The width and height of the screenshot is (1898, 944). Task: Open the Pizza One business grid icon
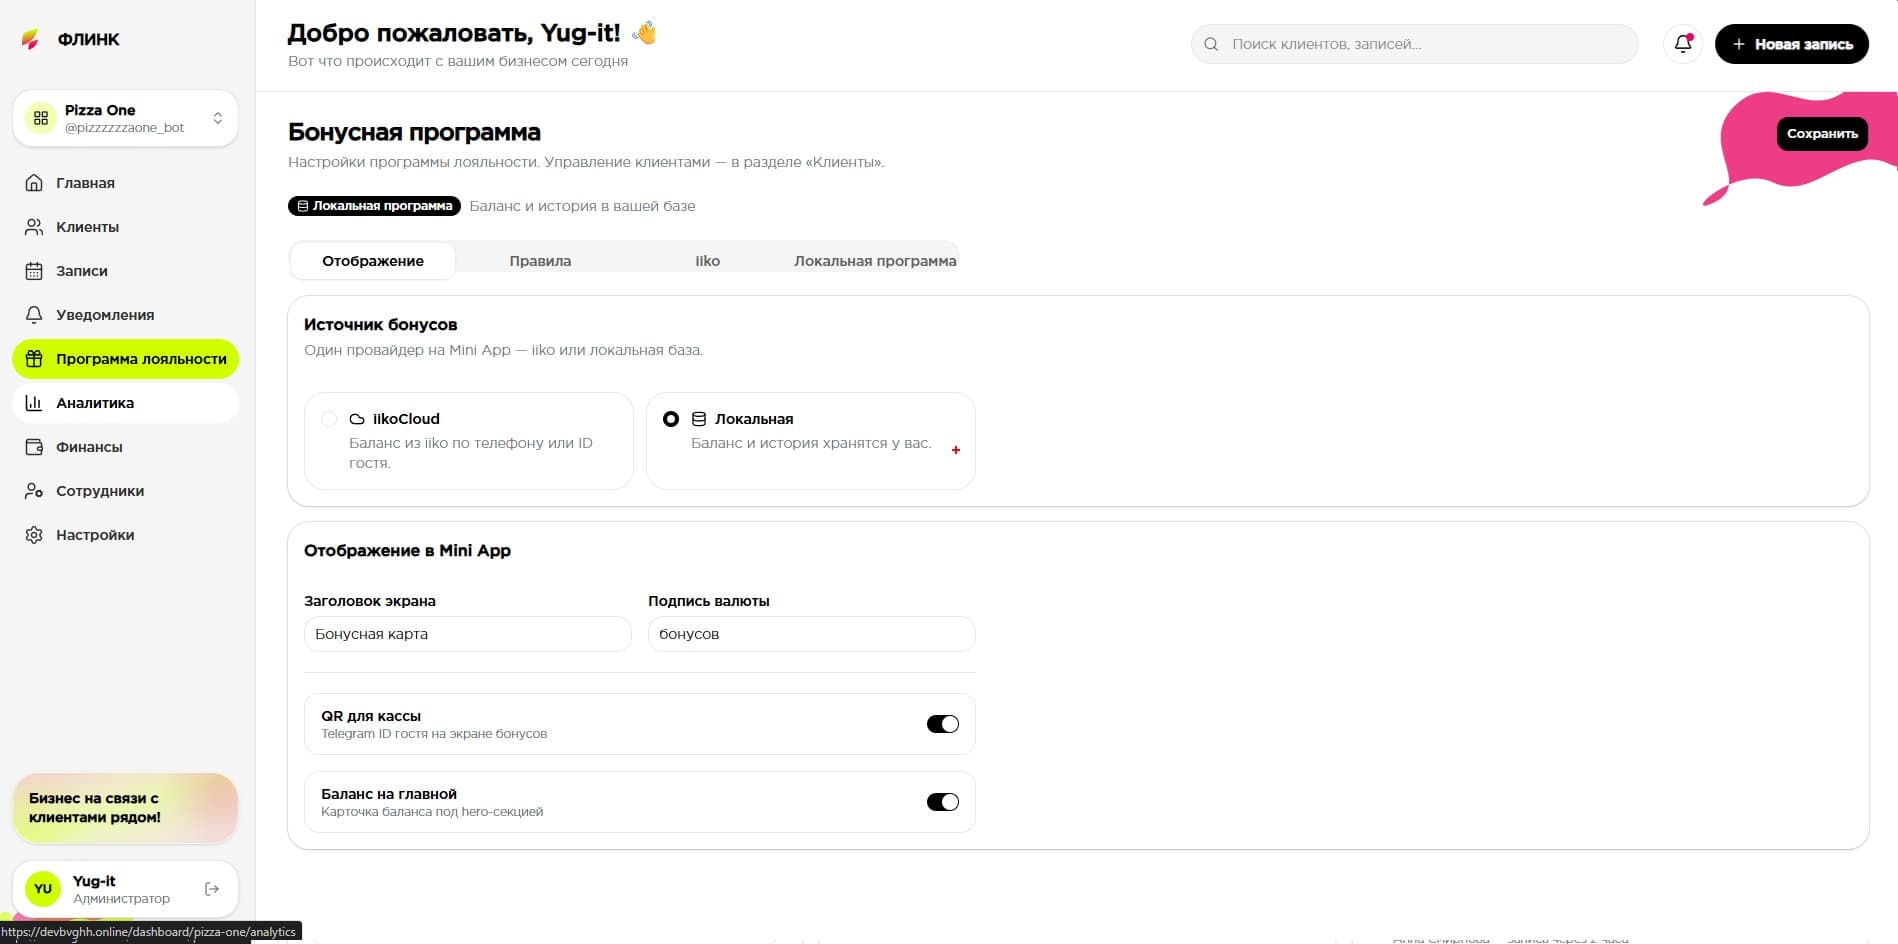click(41, 118)
